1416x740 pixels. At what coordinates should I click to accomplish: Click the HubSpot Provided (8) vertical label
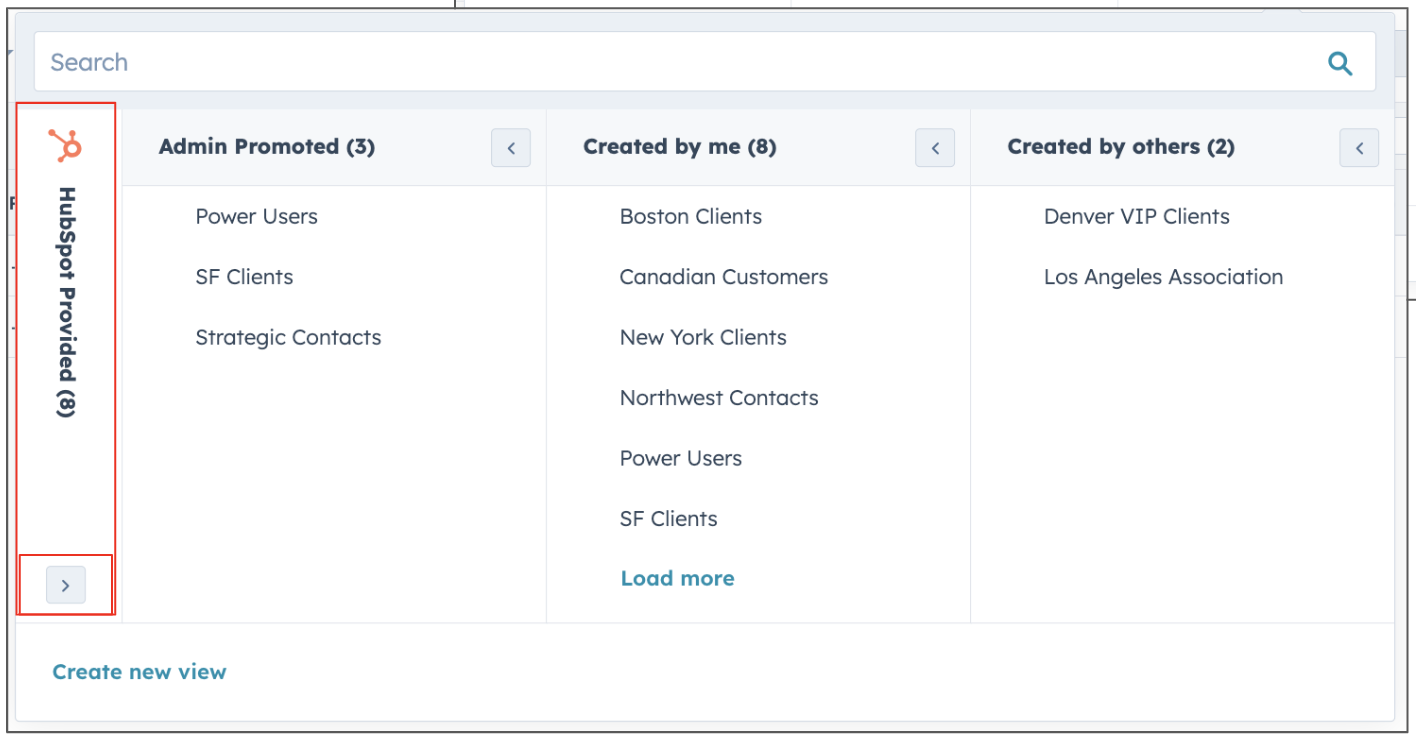tap(66, 302)
